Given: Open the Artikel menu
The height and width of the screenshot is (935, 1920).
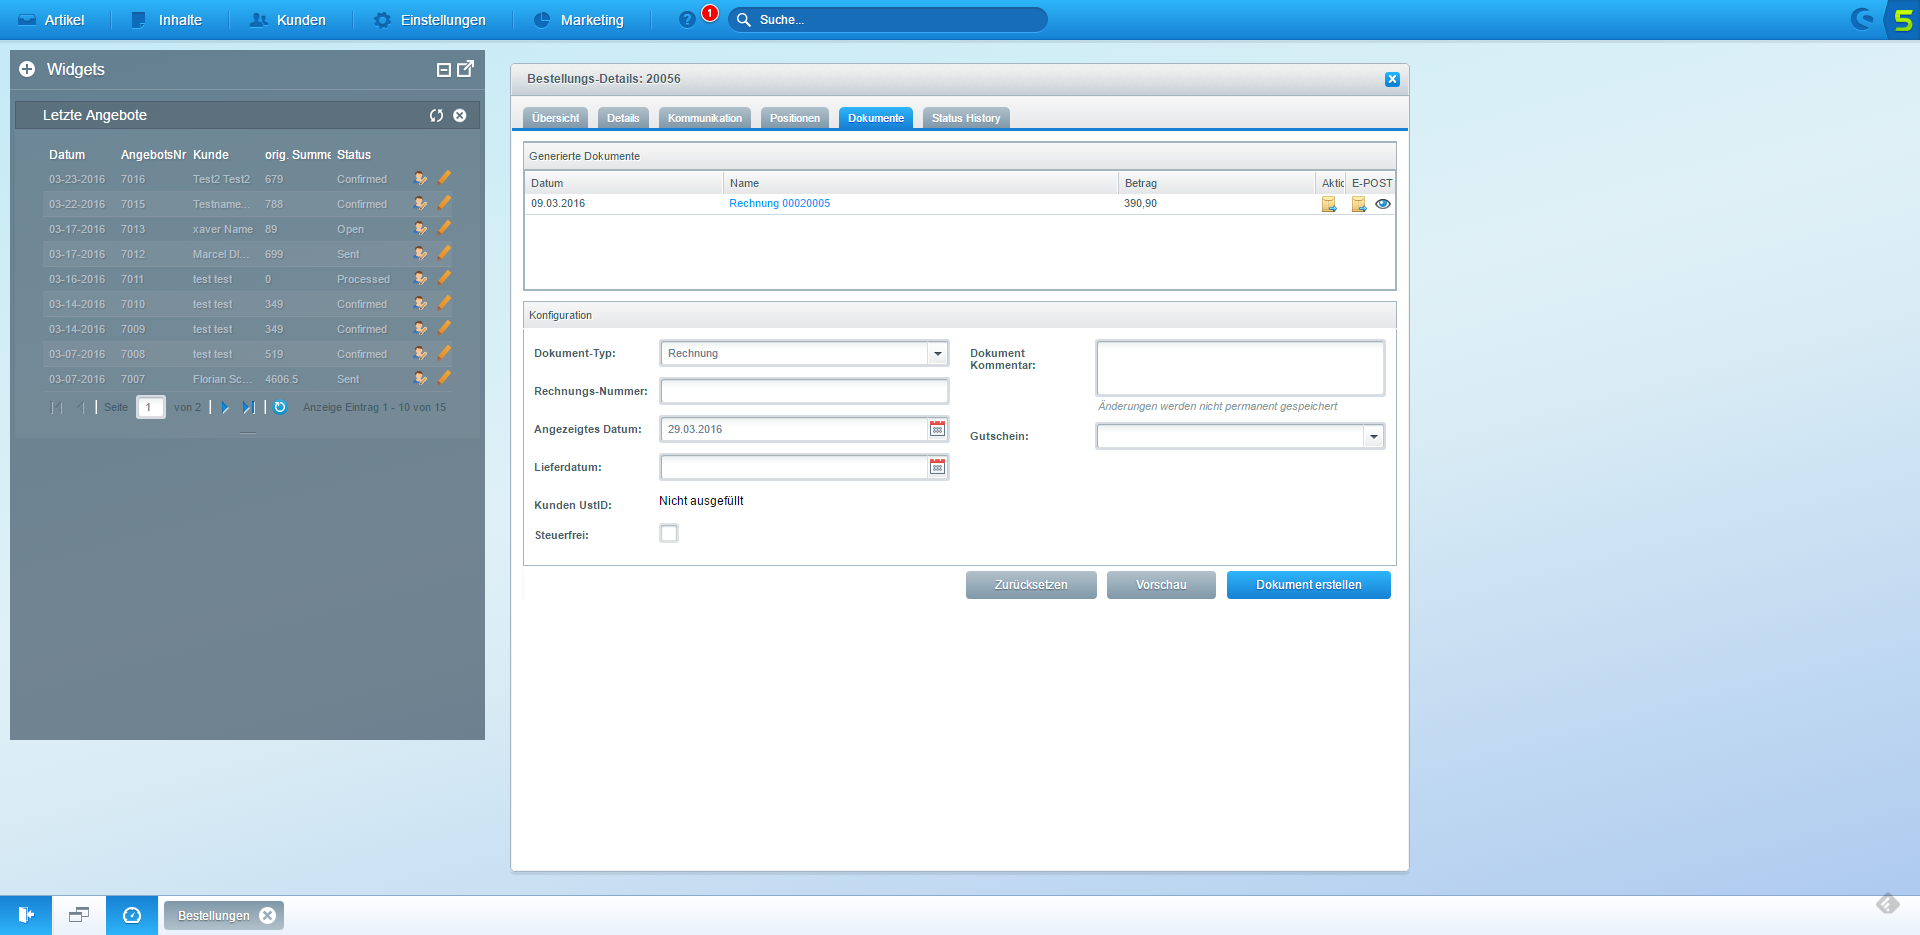Looking at the screenshot, I should (51, 20).
